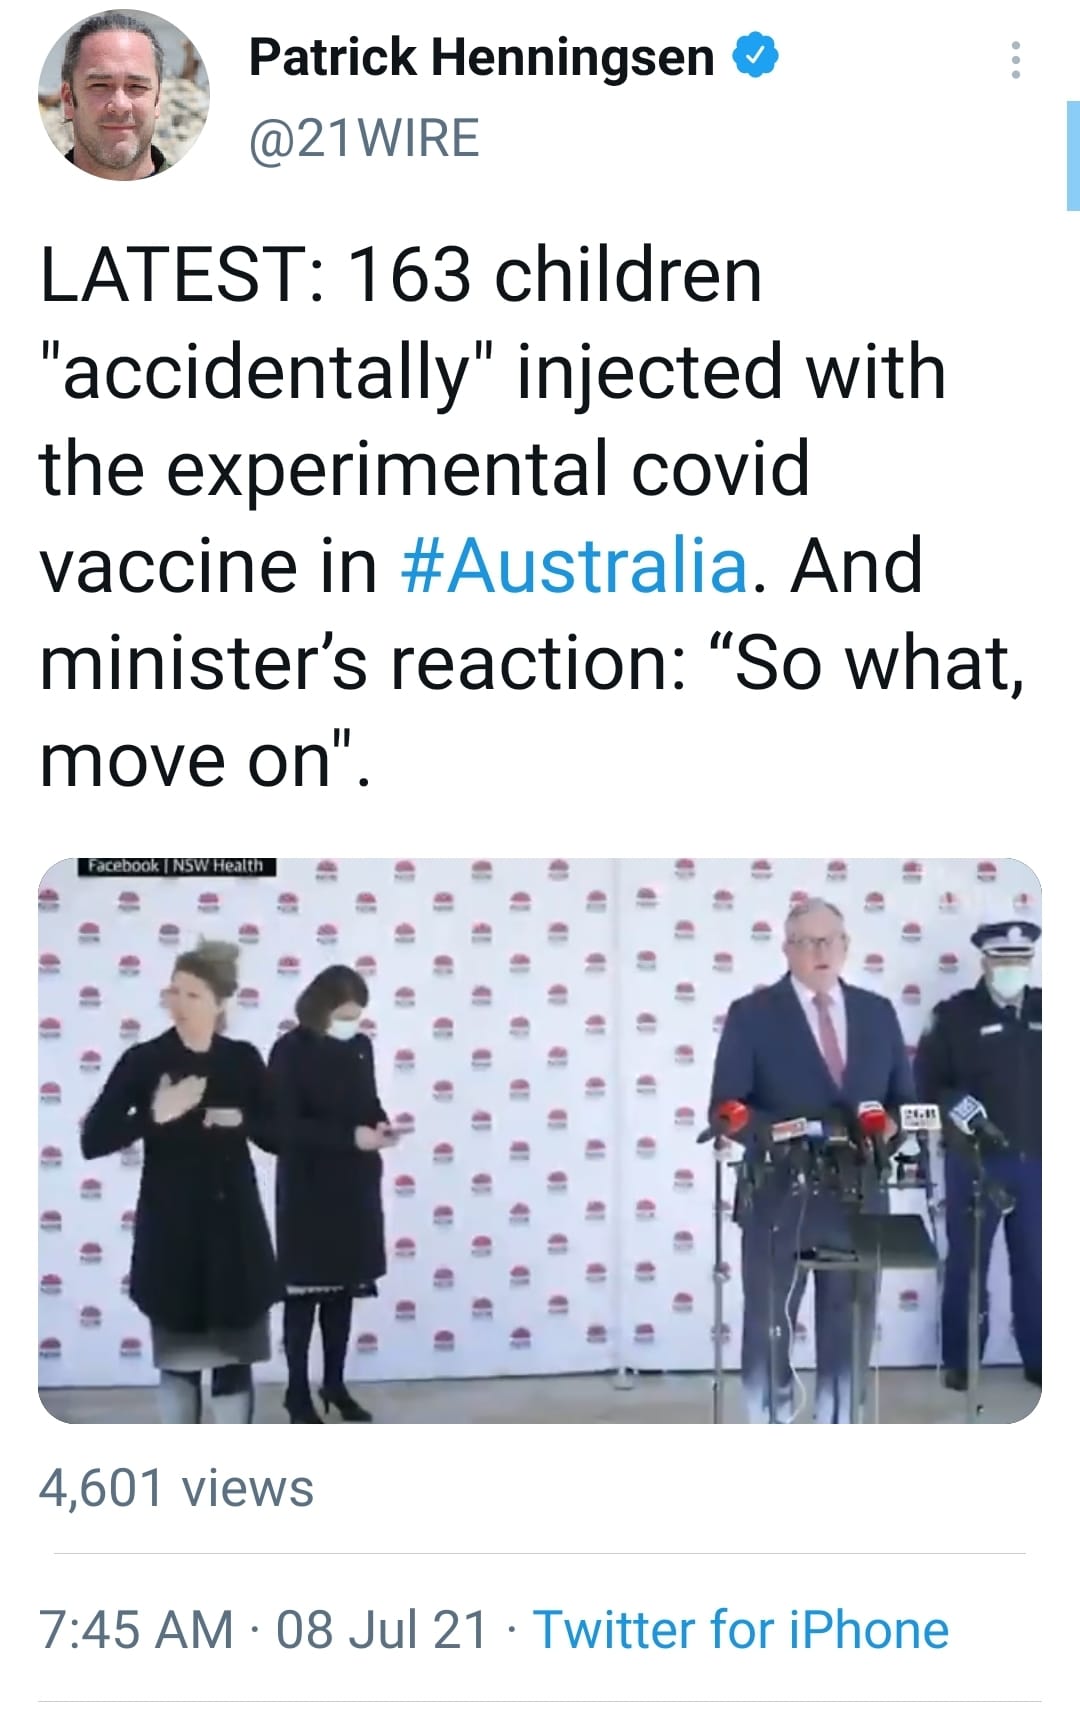The height and width of the screenshot is (1713, 1080).
Task: Open the Patrick Henningsen display name
Action: click(481, 57)
